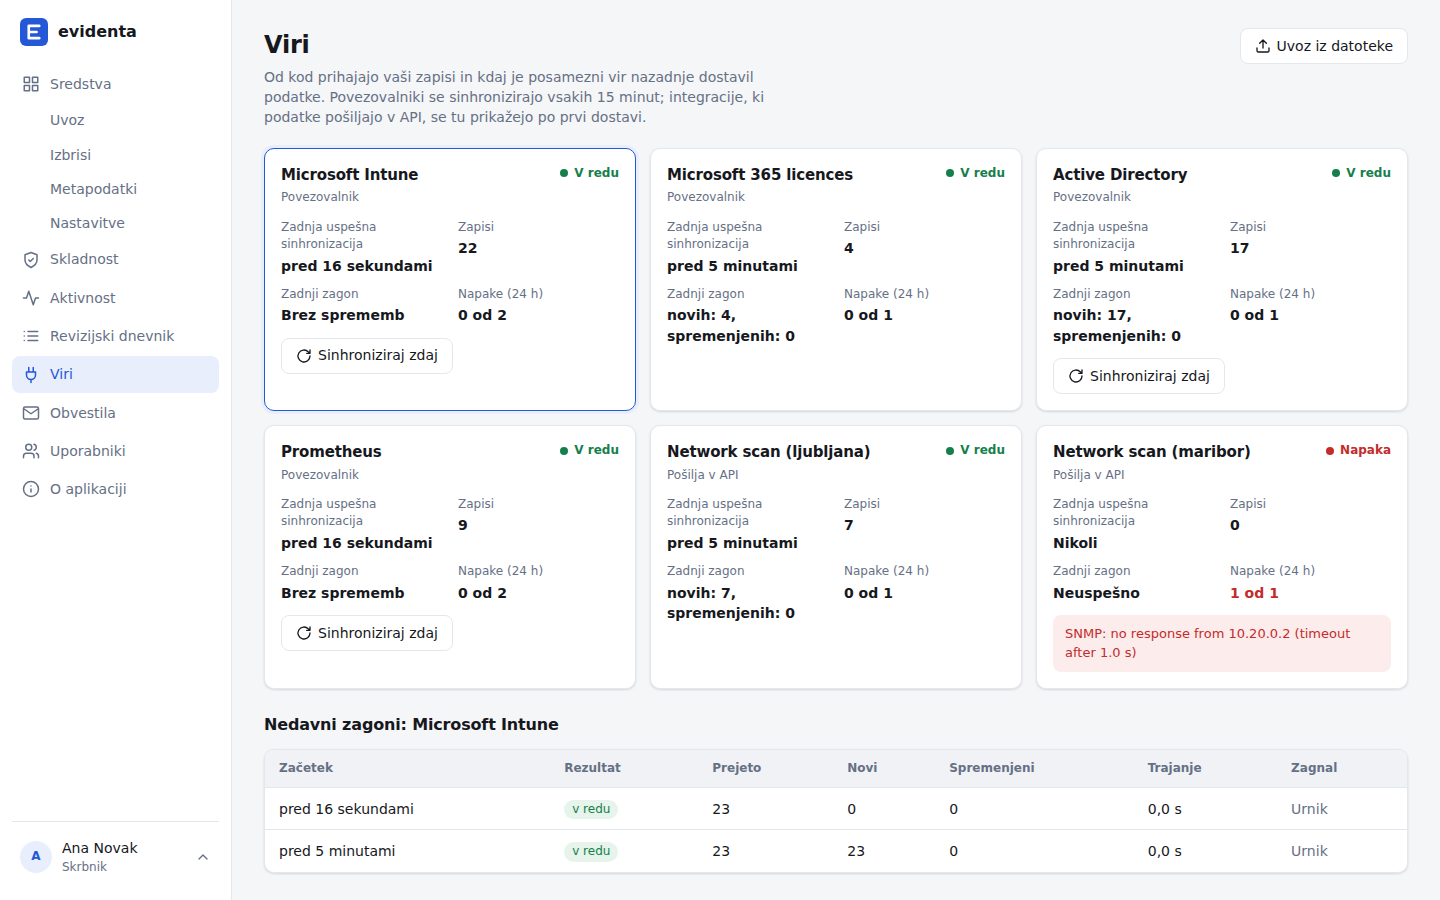Click the Revizijski dnevnik list icon
Screen dimensions: 1440x900
[x=31, y=336]
